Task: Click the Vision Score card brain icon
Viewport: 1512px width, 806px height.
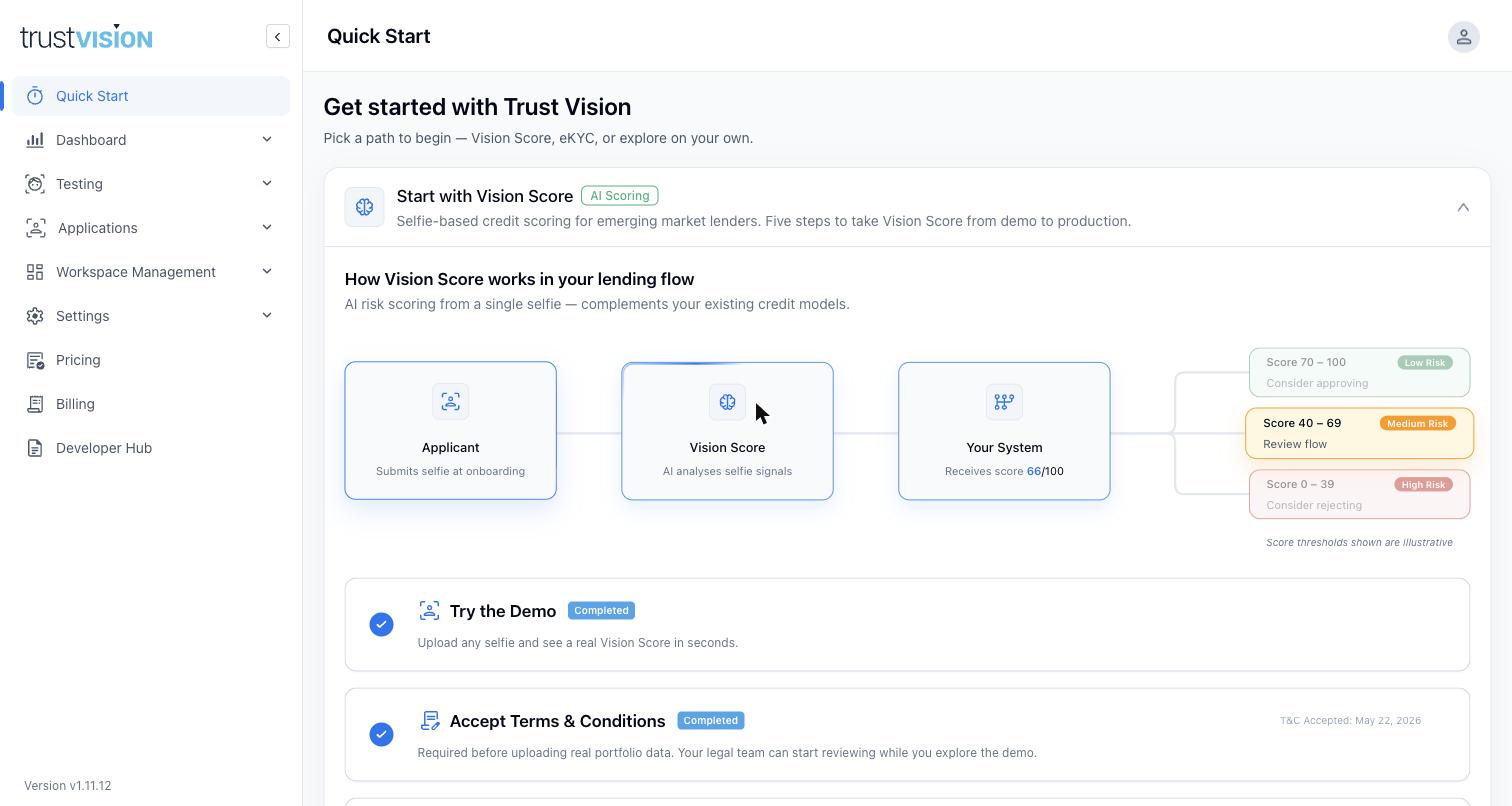Action: coord(727,402)
